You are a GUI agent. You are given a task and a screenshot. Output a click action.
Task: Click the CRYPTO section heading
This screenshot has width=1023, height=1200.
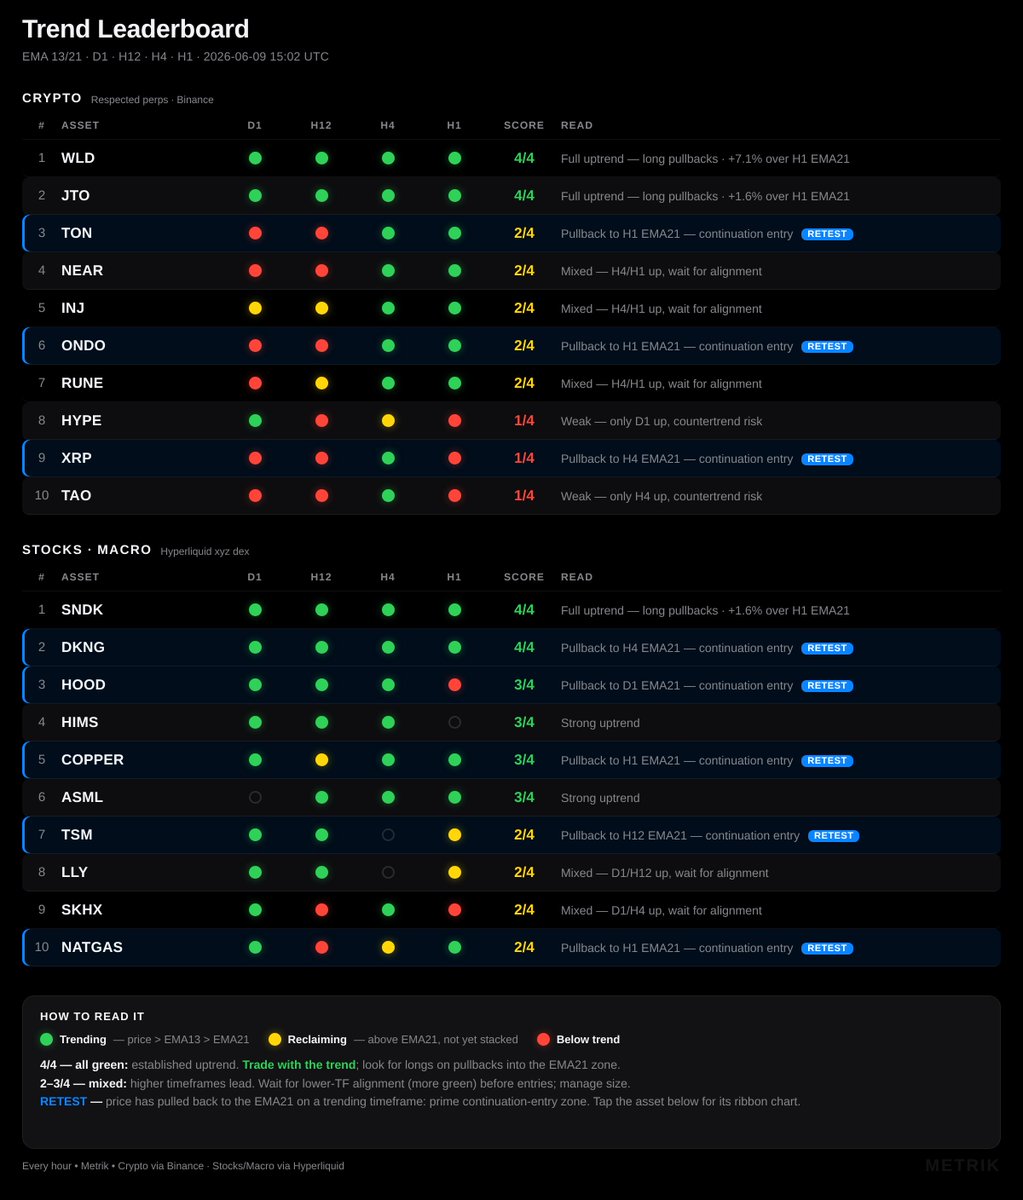point(52,98)
